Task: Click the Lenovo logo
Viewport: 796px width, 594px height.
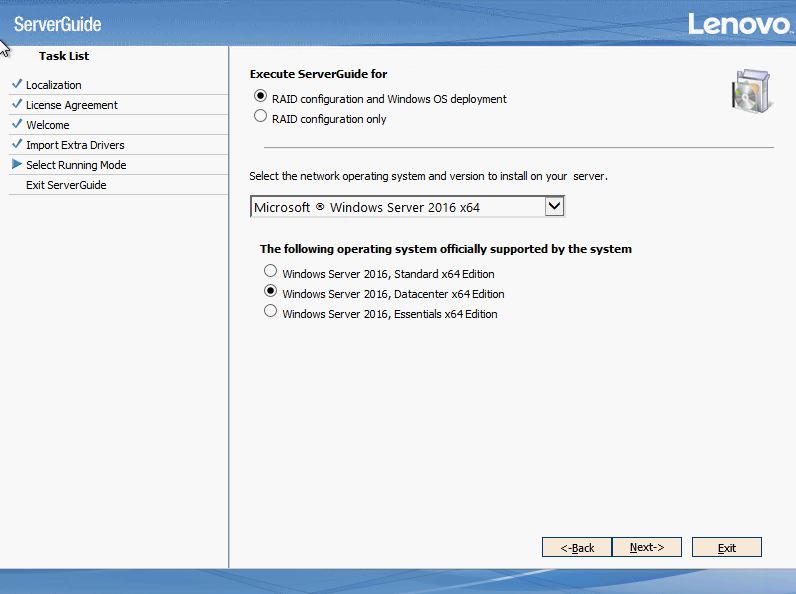Action: pos(739,24)
